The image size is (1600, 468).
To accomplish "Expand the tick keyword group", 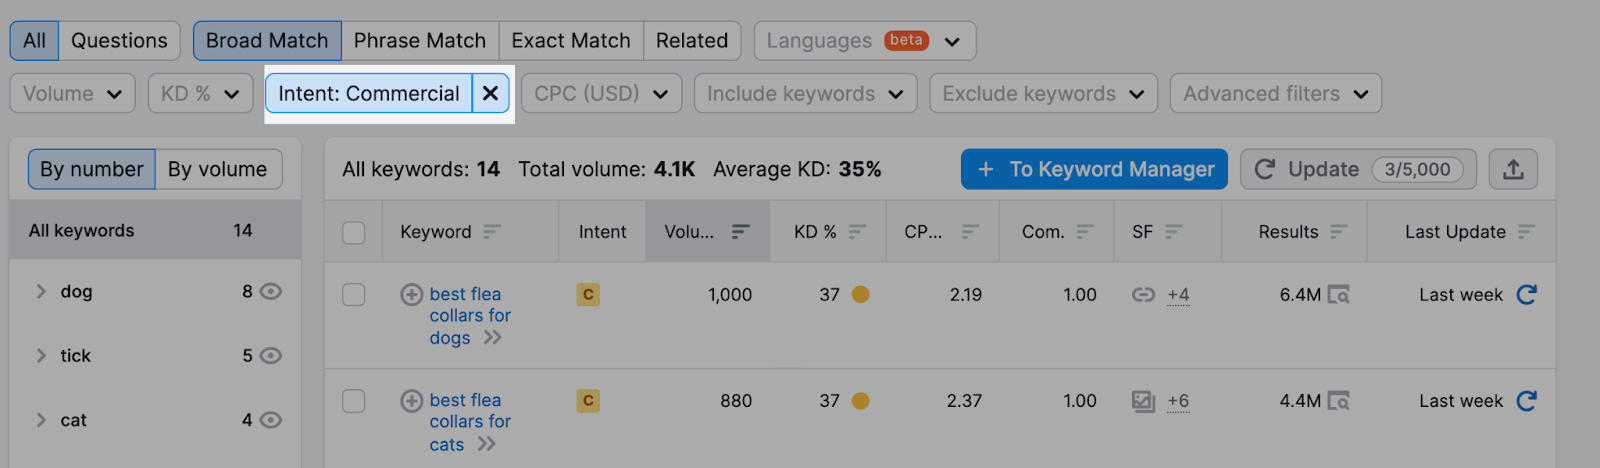I will point(41,356).
